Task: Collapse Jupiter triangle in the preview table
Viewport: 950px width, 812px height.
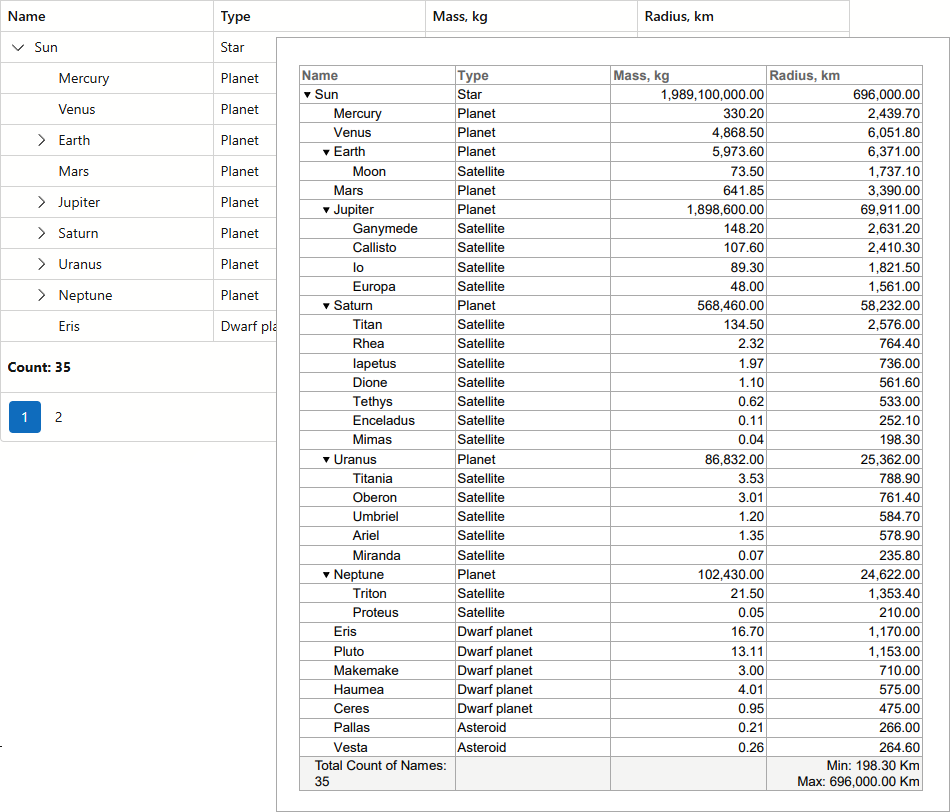Action: click(326, 210)
